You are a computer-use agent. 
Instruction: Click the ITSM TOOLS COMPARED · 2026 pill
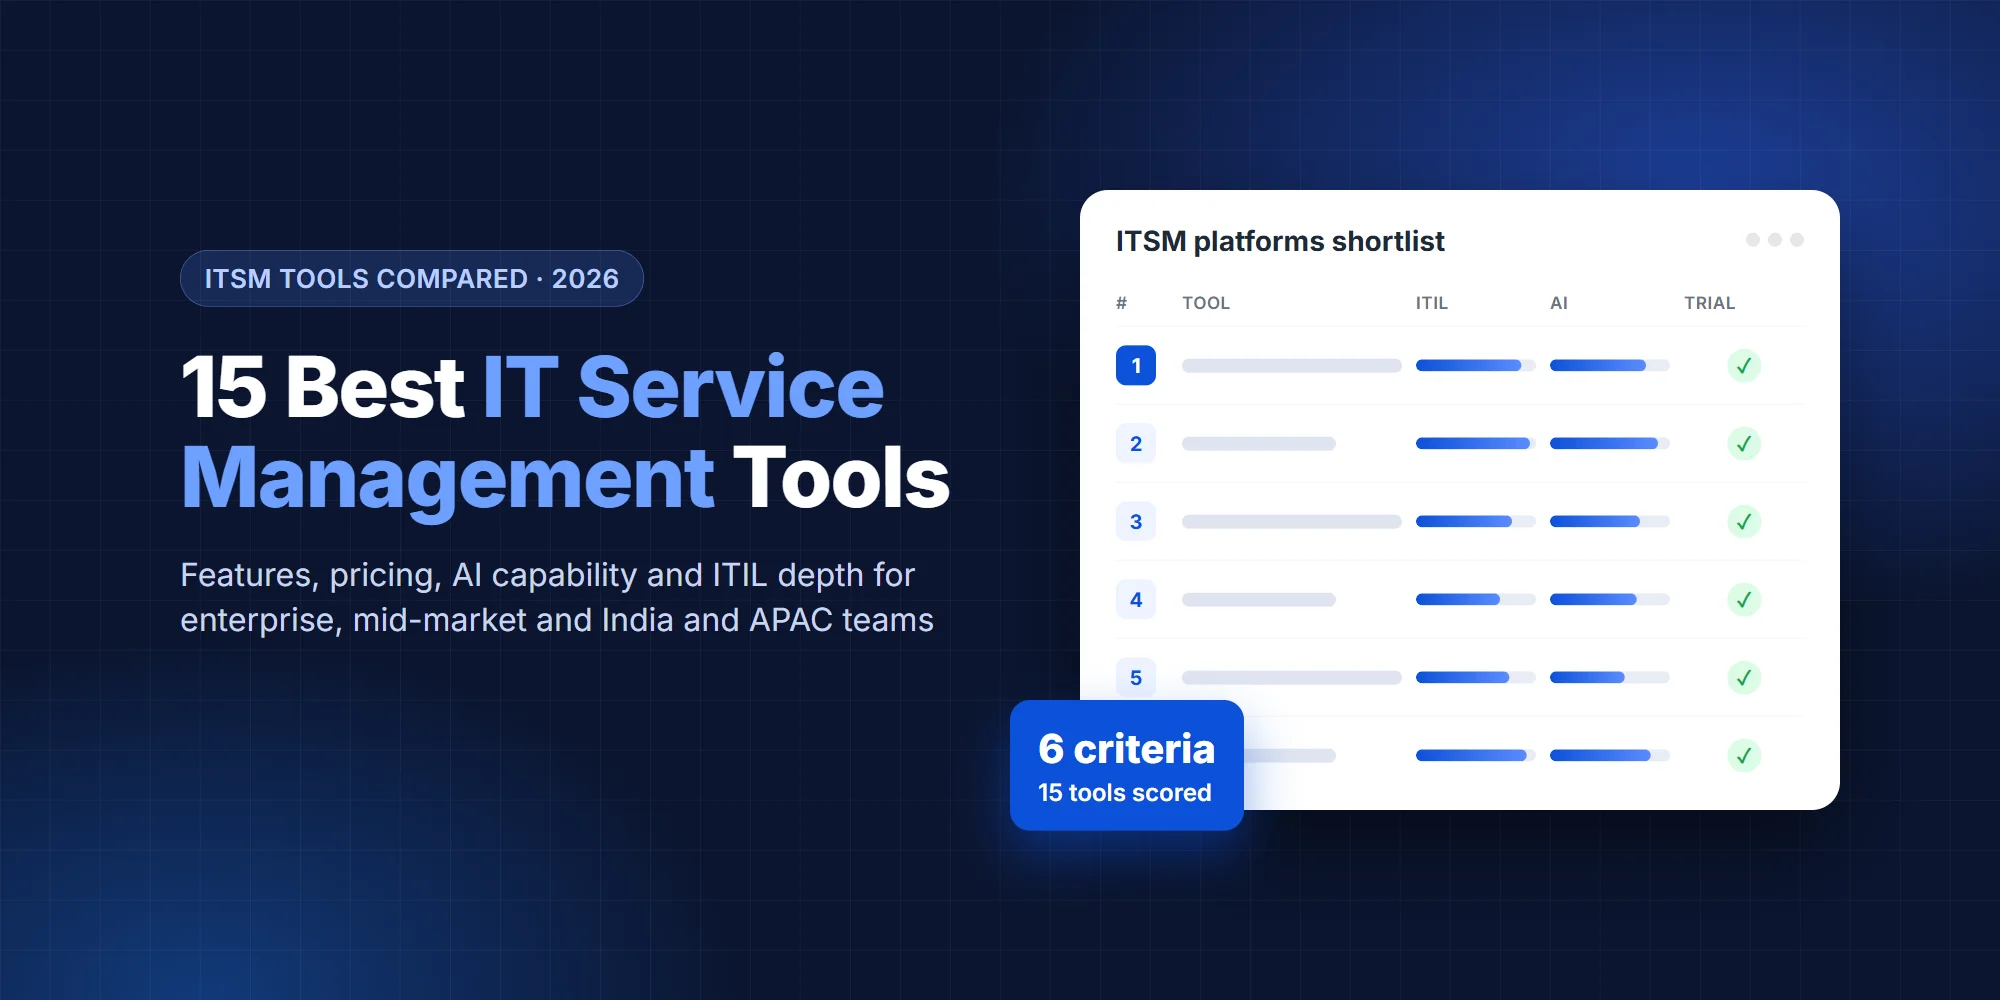[412, 279]
